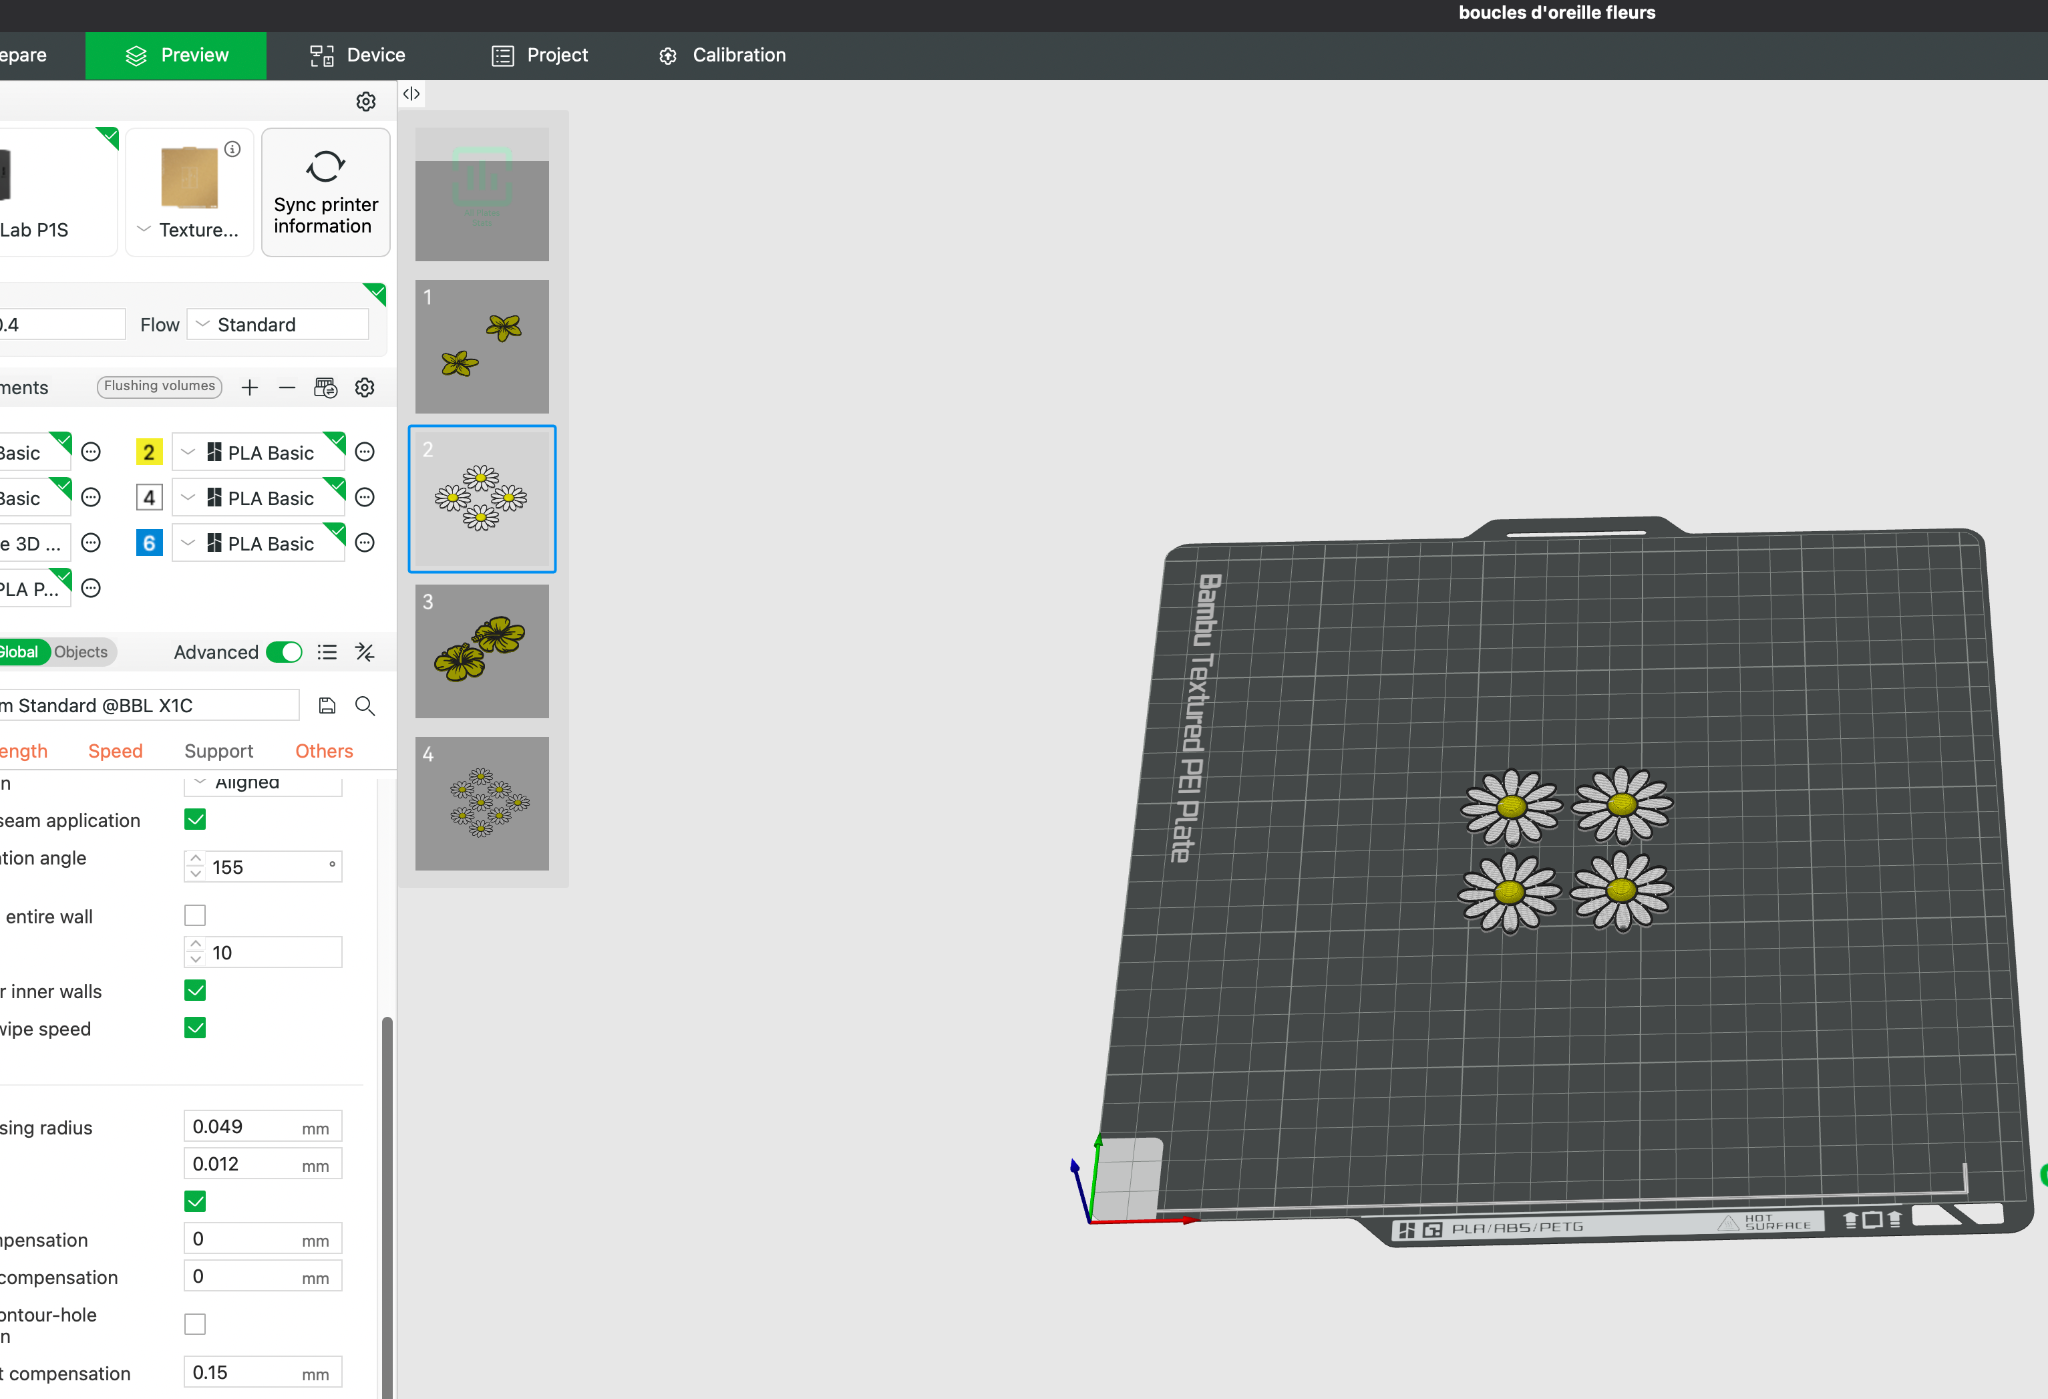Click the Sync printer information button
Screen dimensions: 2048x1399
pyautogui.click(x=325, y=192)
